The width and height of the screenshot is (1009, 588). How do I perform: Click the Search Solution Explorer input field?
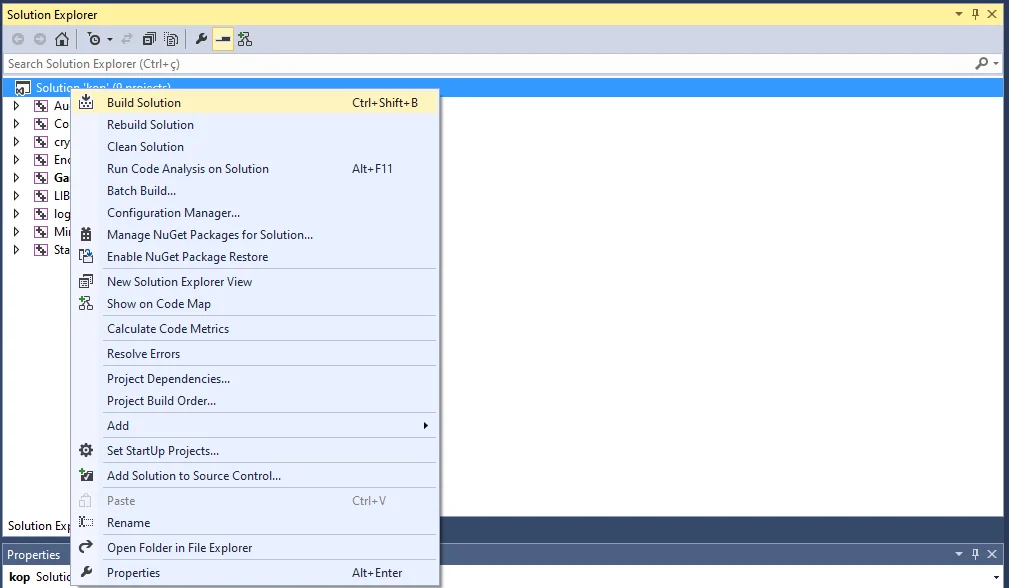point(480,64)
